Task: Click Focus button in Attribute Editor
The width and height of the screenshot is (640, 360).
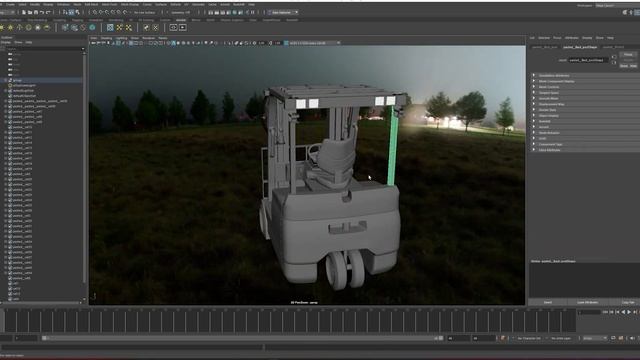Action: [x=628, y=55]
